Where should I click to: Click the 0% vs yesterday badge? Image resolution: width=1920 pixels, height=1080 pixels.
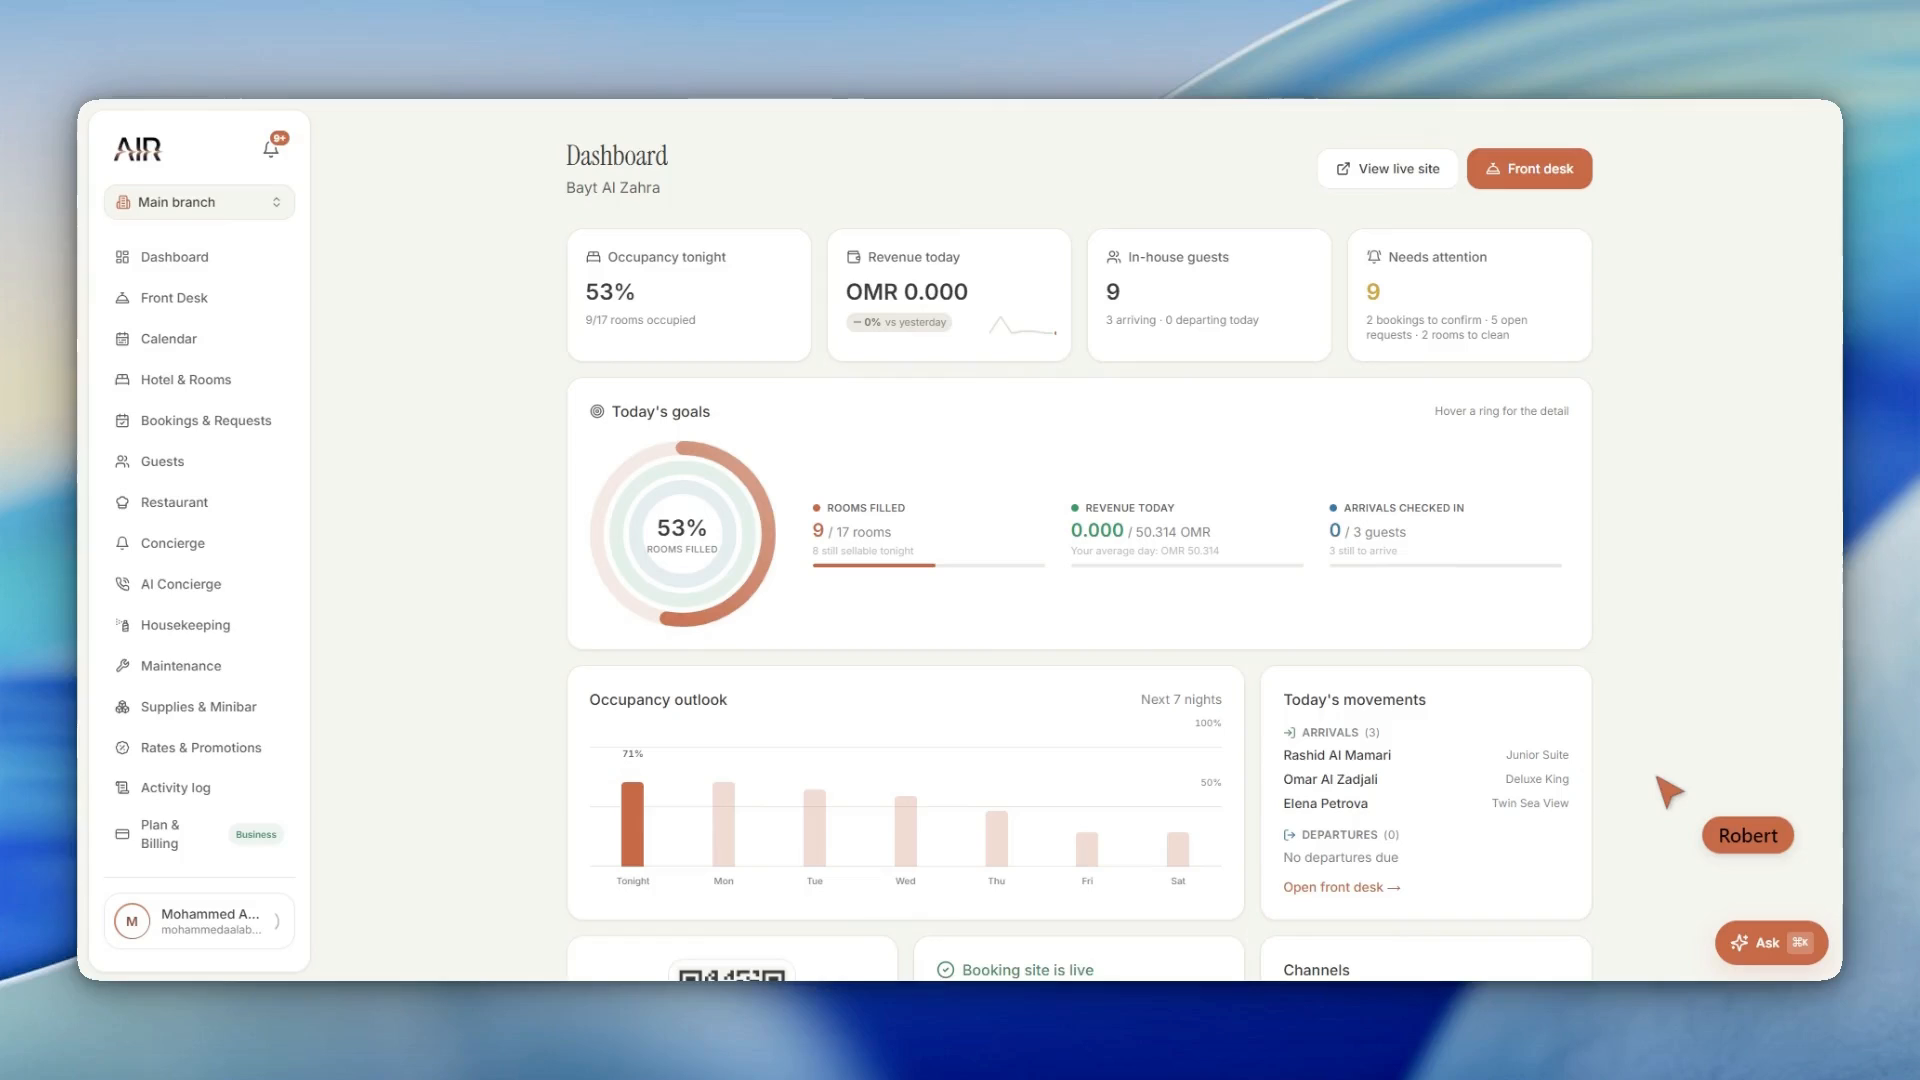pos(899,322)
